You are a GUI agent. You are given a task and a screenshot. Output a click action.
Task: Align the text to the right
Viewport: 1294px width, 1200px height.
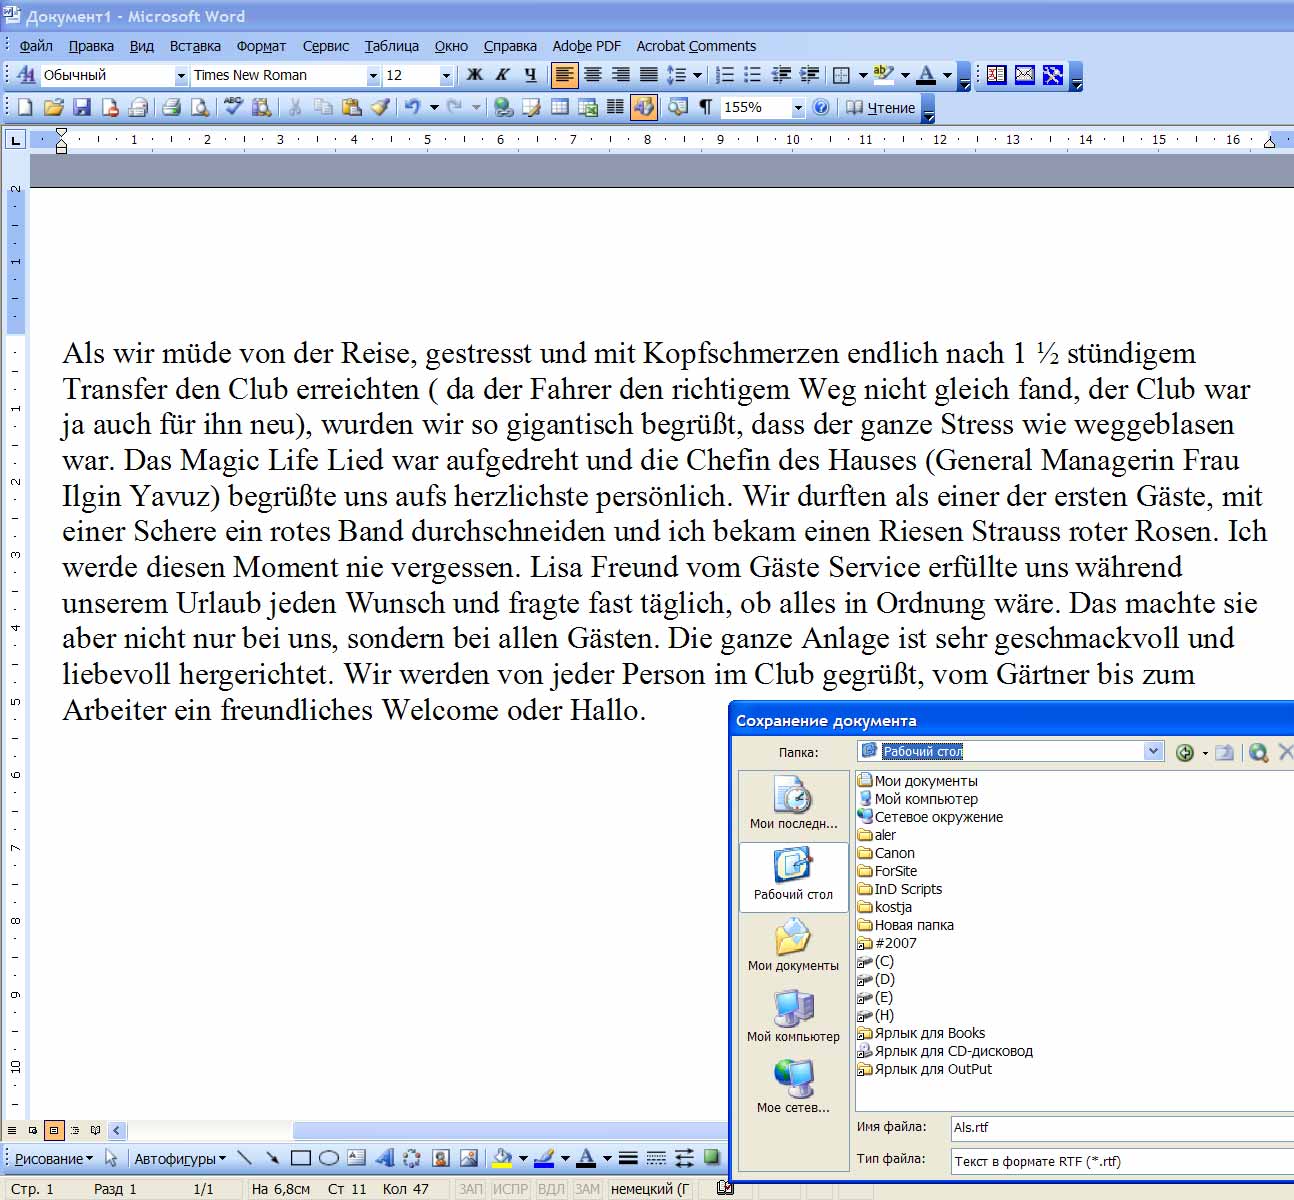[x=621, y=75]
